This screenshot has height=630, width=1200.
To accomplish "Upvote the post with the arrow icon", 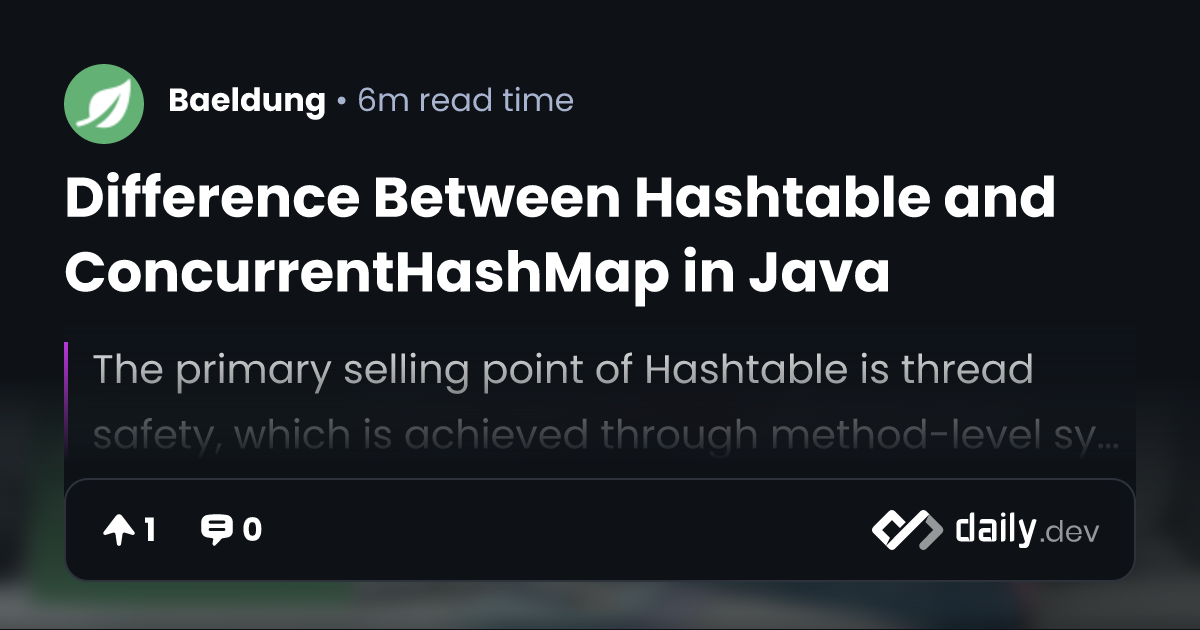I will coord(119,530).
